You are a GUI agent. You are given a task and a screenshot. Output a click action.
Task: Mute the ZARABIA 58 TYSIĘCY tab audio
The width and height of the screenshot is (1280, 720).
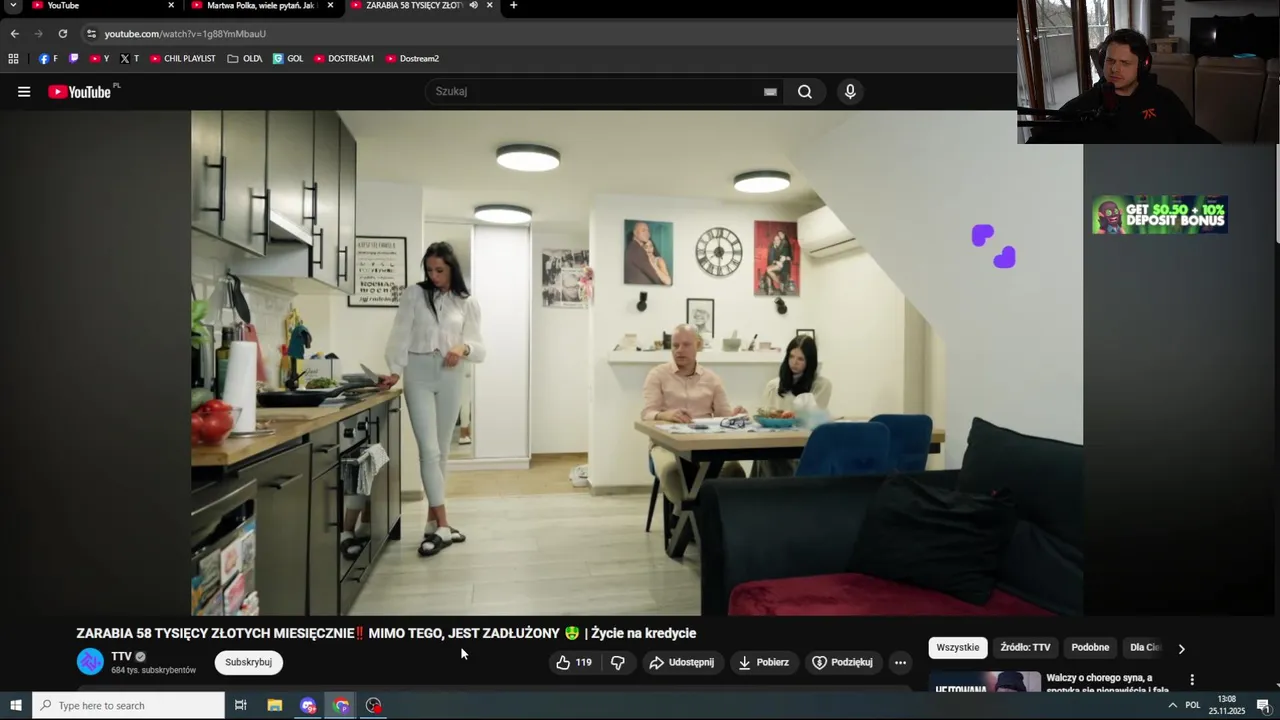pyautogui.click(x=475, y=5)
